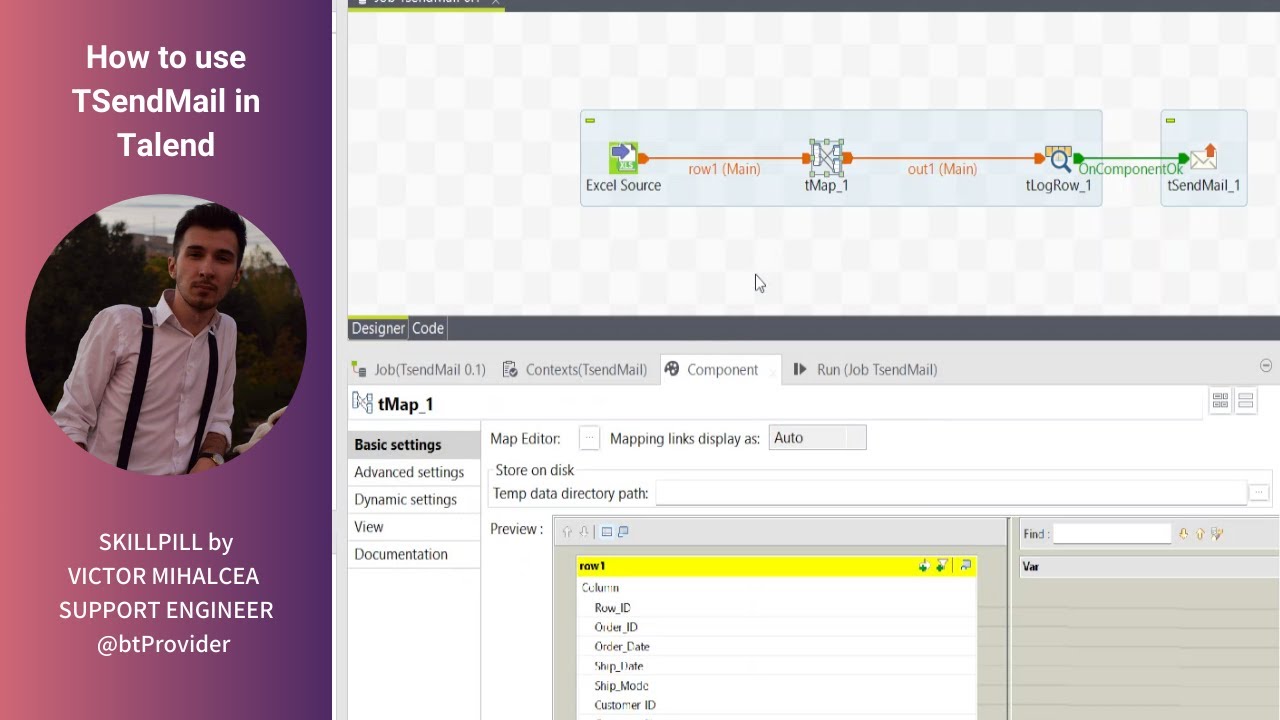Screen dimensions: 1280x720
Task: Click the OnComponentOk trigger link label
Action: (1130, 169)
